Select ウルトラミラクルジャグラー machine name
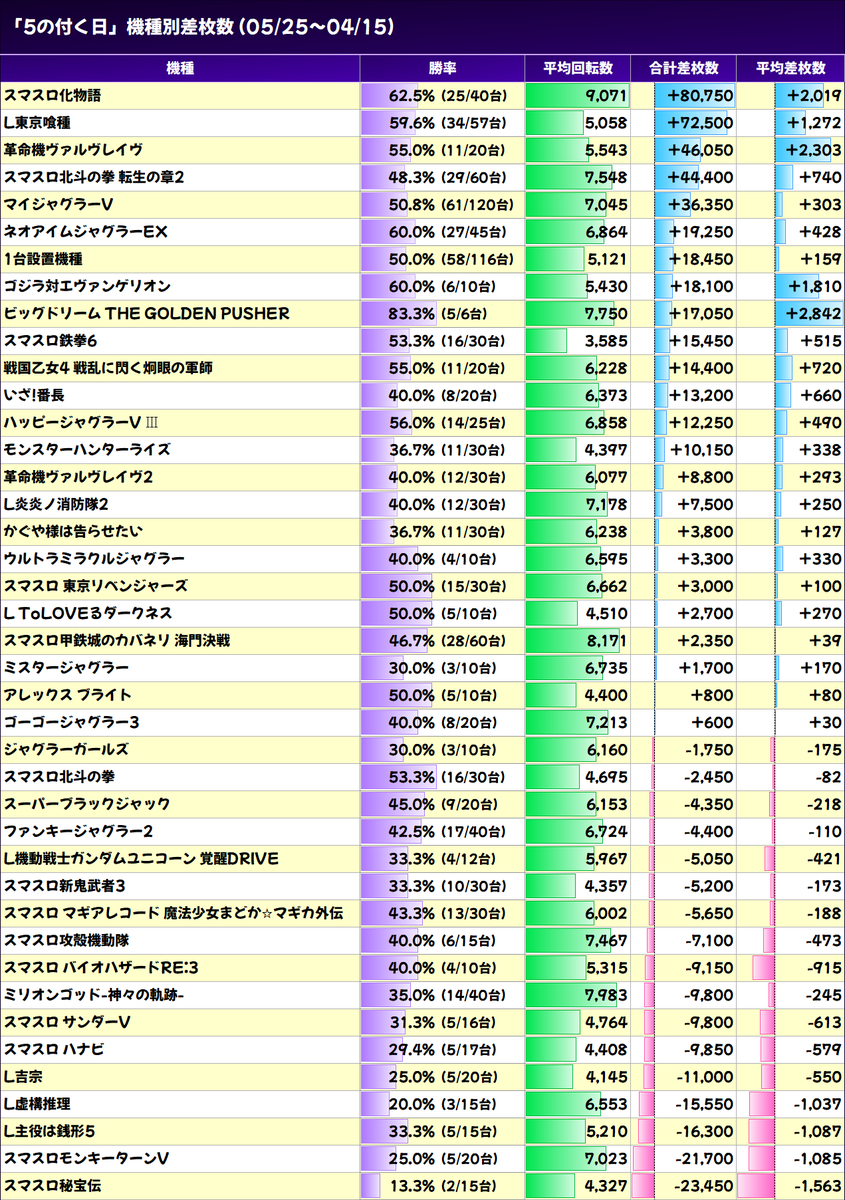 click(x=94, y=559)
